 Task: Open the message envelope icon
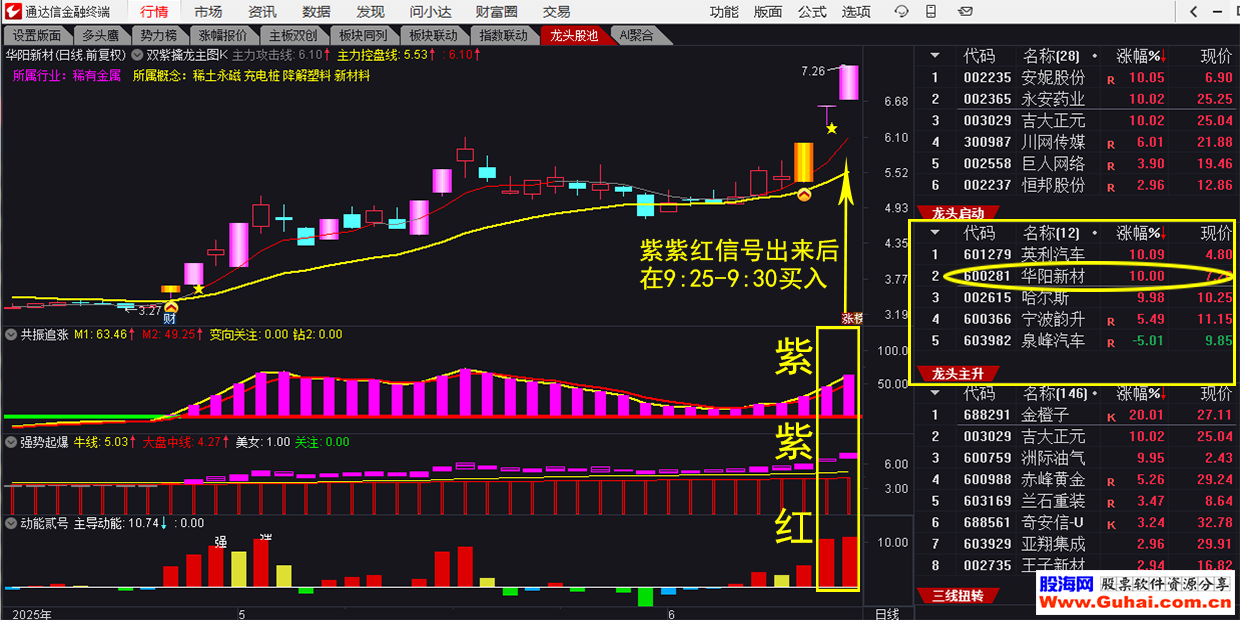(966, 12)
